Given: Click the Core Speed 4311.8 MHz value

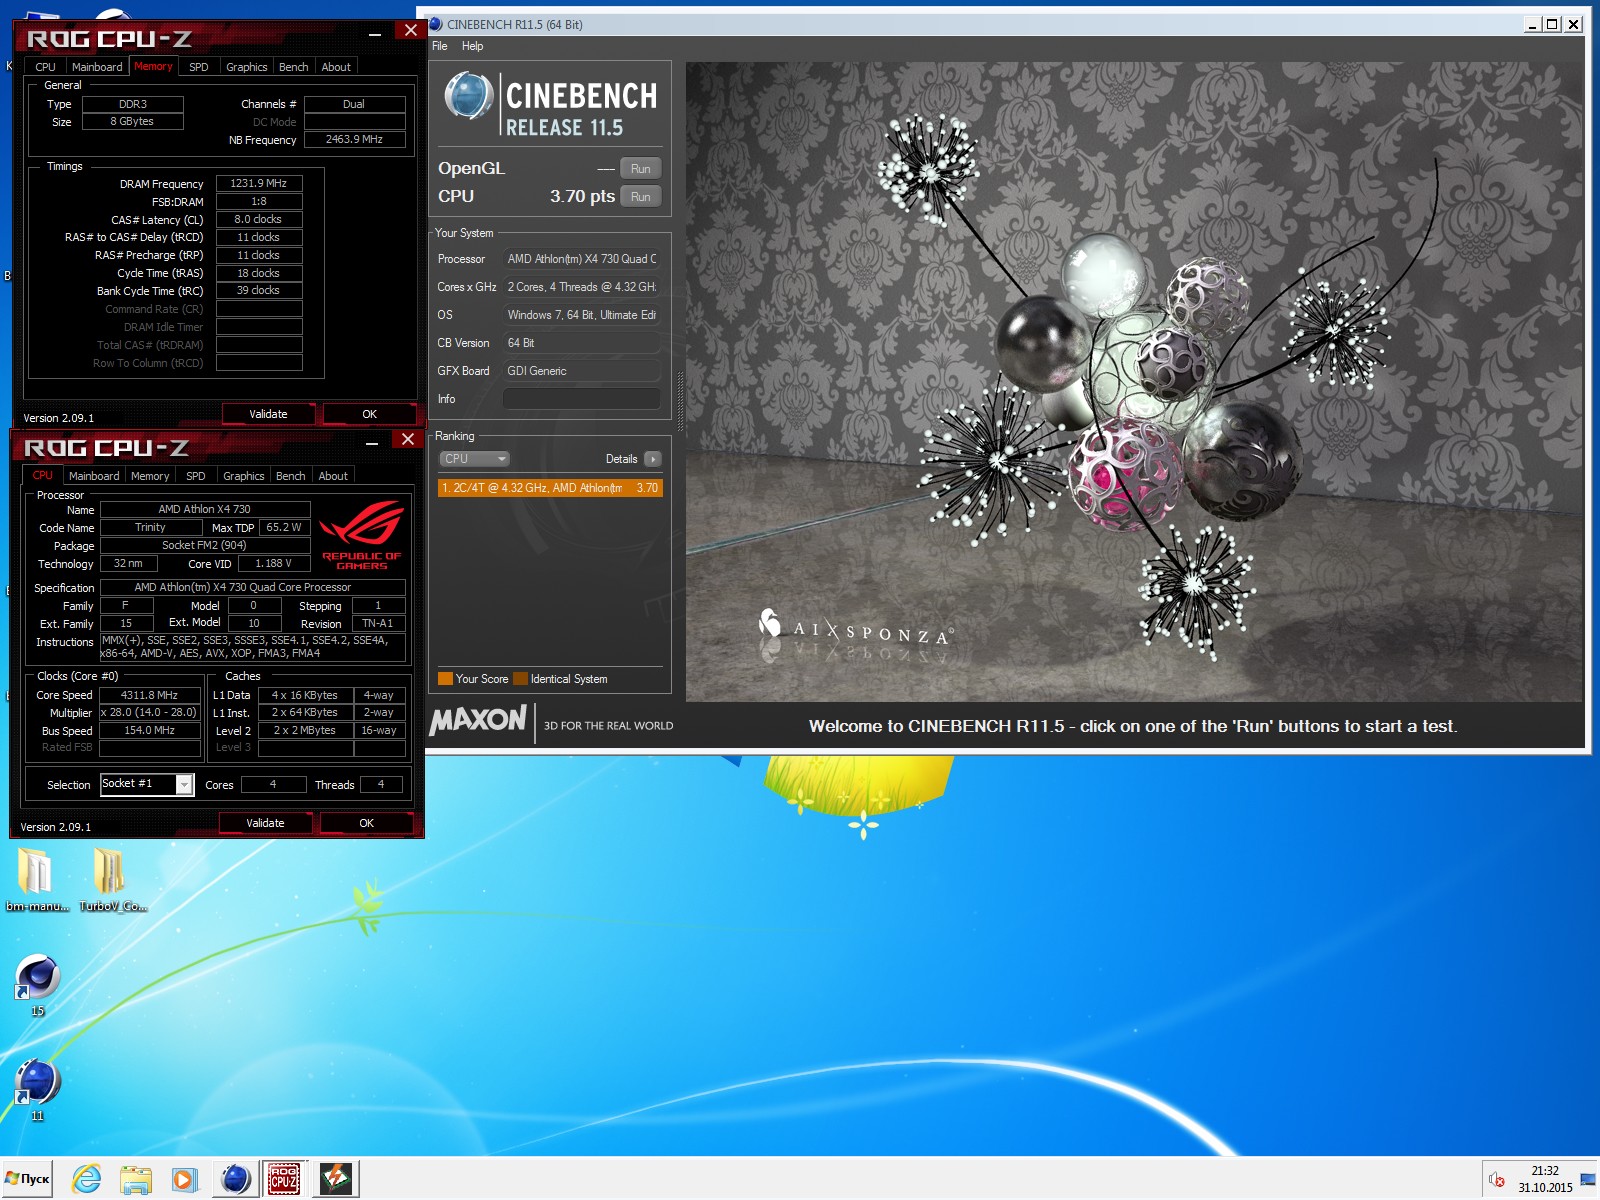Looking at the screenshot, I should coord(149,695).
